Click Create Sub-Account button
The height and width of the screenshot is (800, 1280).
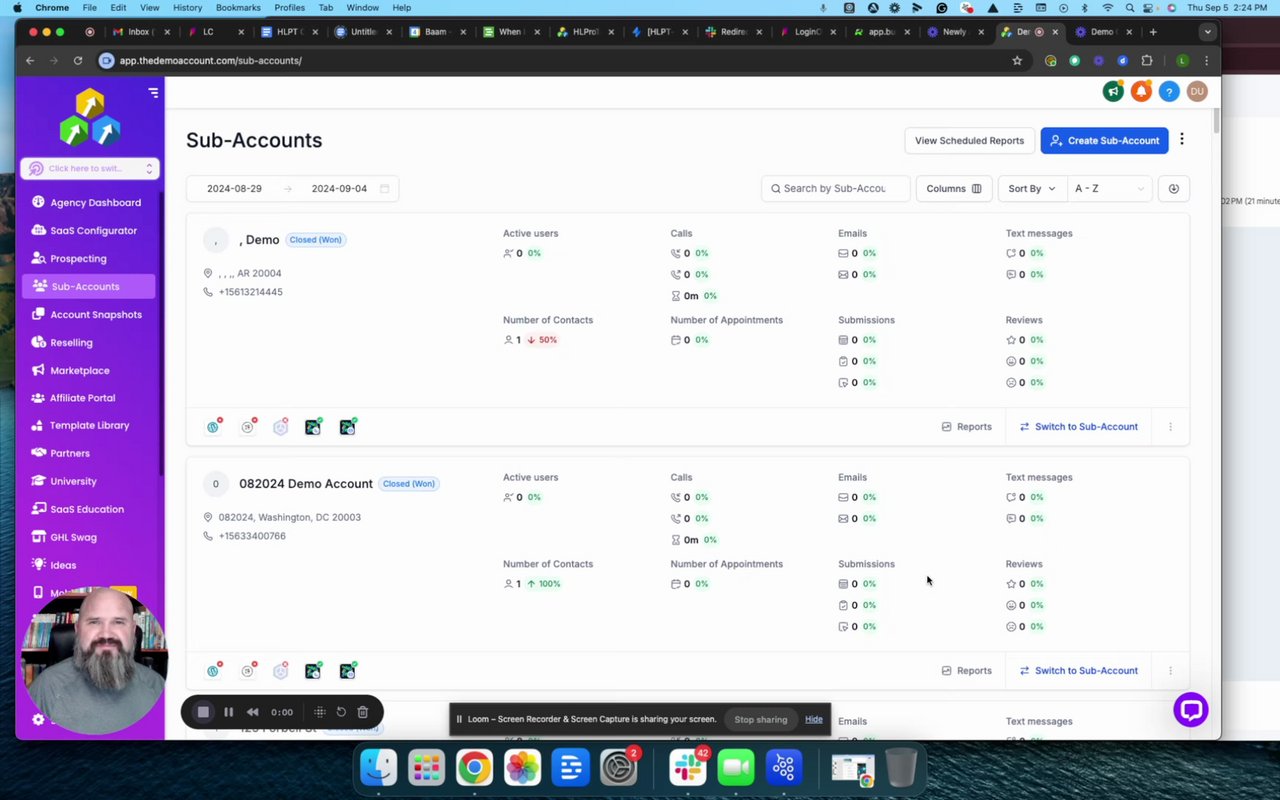[1104, 140]
